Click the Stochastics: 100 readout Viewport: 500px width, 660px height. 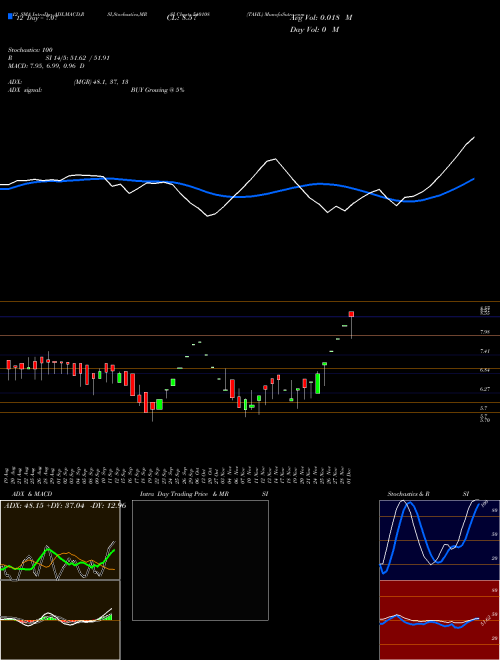29,50
